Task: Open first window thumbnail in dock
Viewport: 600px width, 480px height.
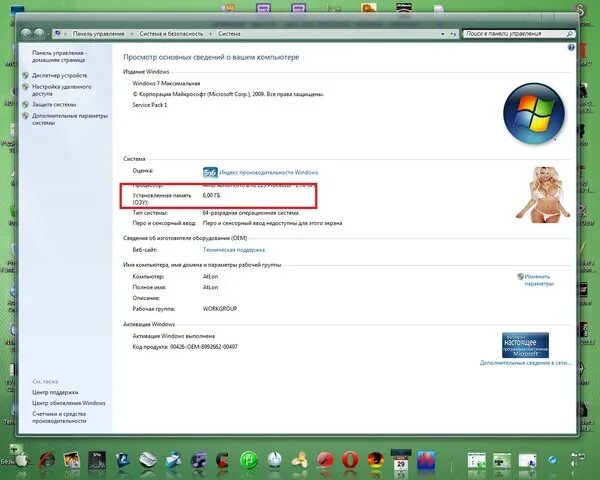Action: pyautogui.click(x=476, y=460)
